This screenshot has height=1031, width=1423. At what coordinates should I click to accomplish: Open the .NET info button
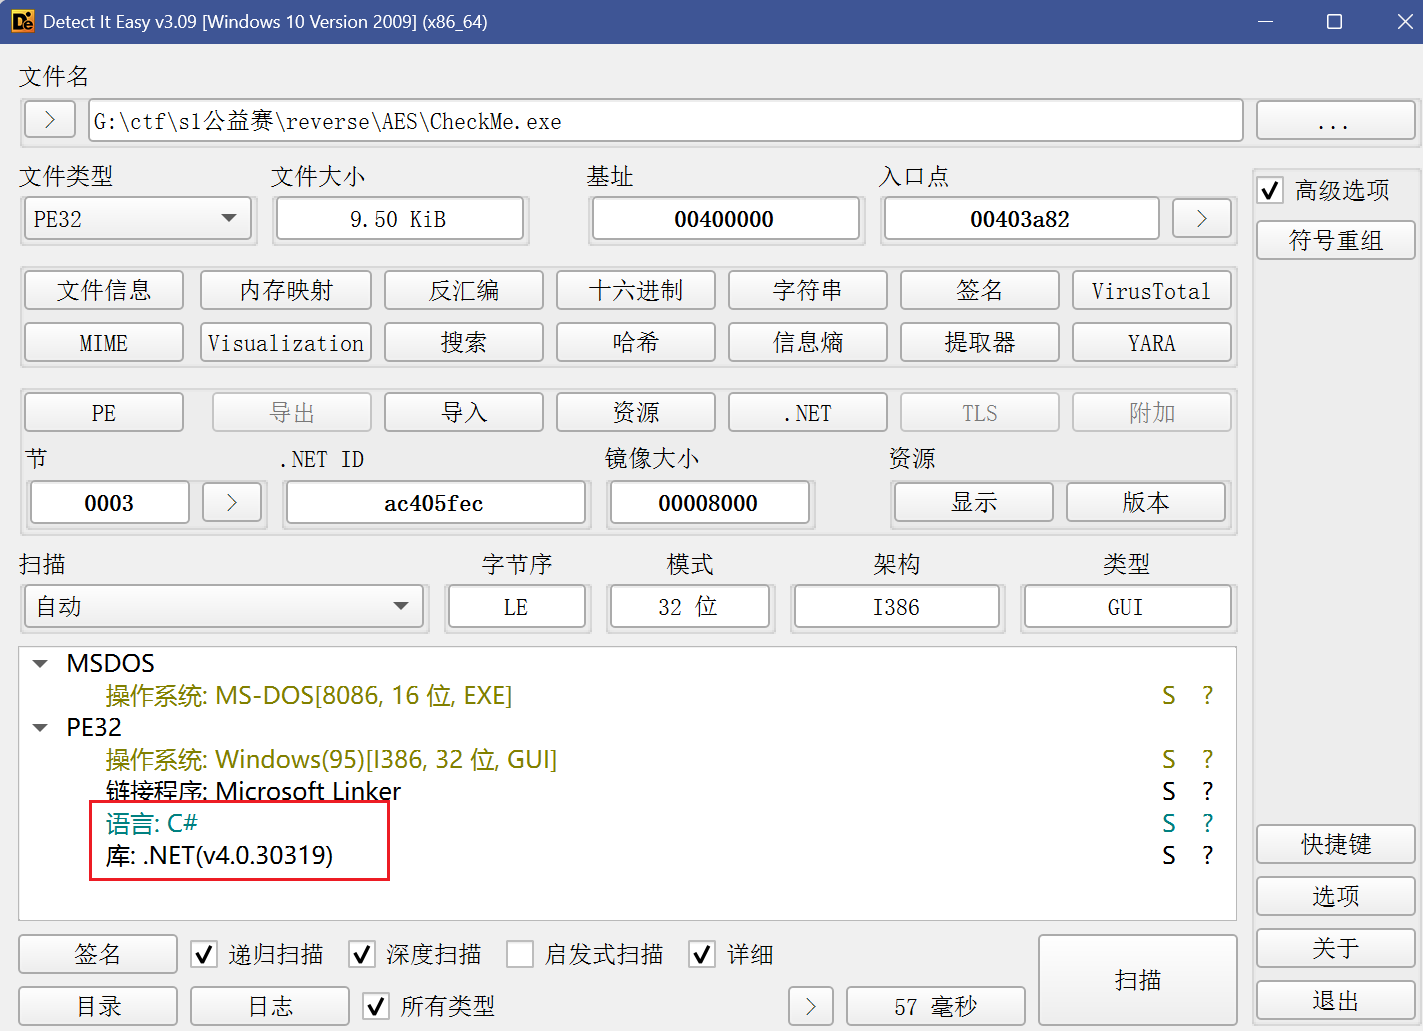[x=807, y=413]
